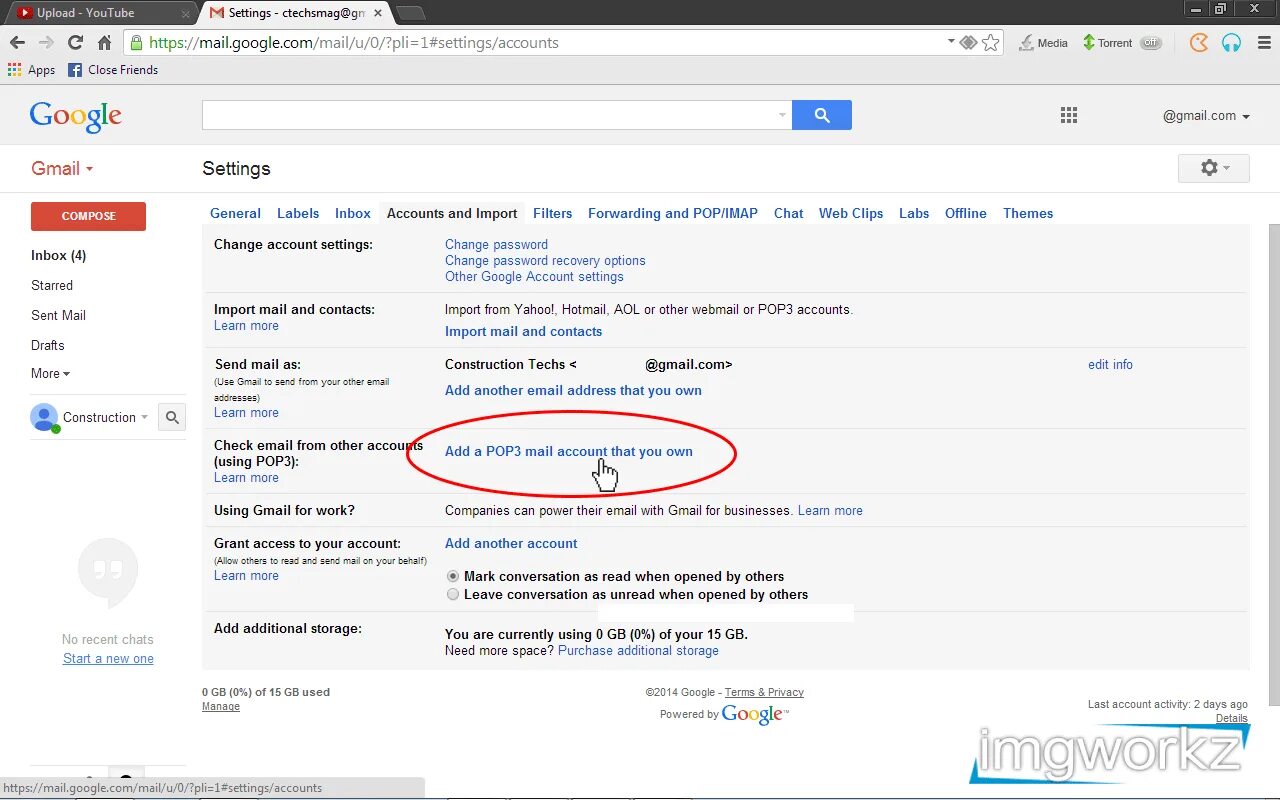This screenshot has width=1280, height=800.
Task: Open the Apps bookmarks shortcut
Action: 32,70
